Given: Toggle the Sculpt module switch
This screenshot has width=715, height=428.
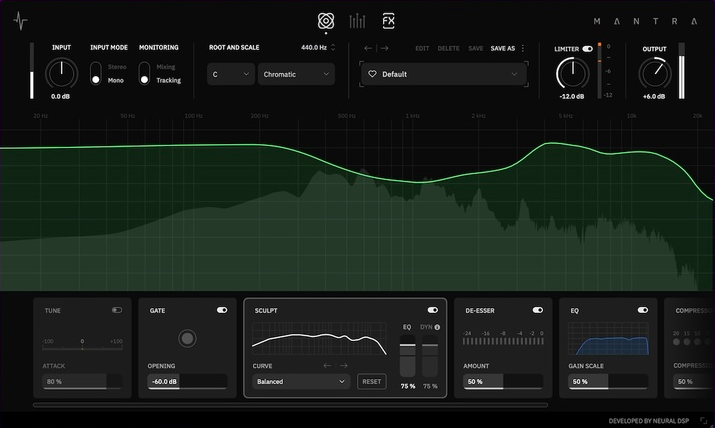Looking at the screenshot, I should [432, 310].
